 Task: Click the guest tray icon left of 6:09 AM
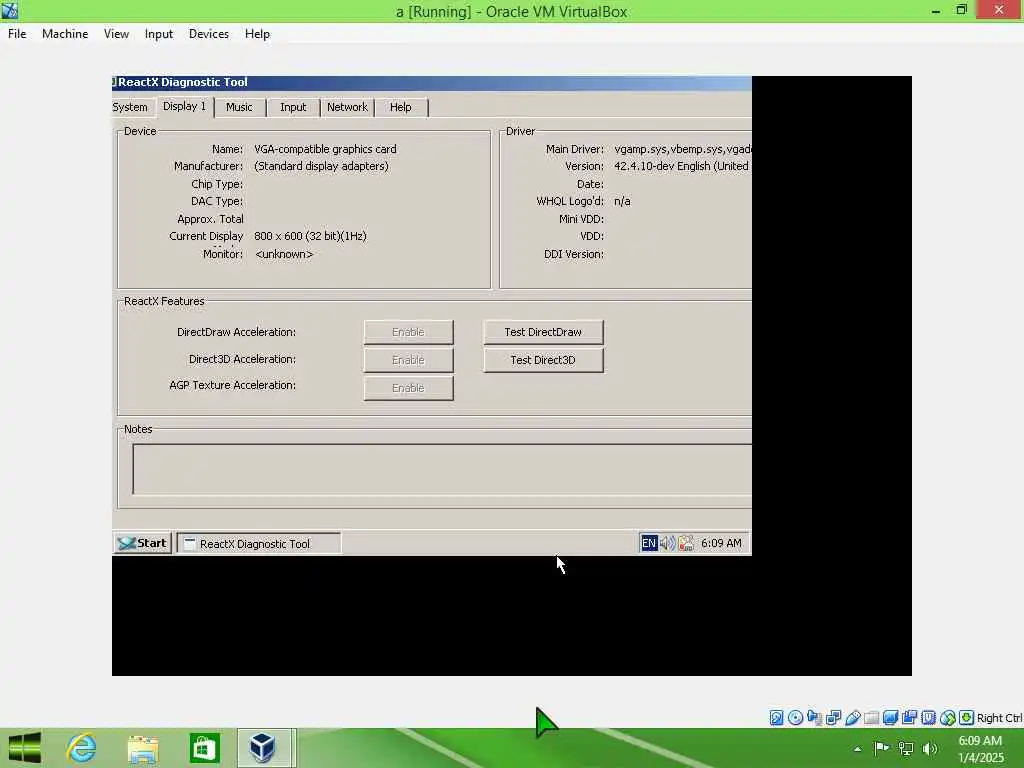tap(686, 543)
